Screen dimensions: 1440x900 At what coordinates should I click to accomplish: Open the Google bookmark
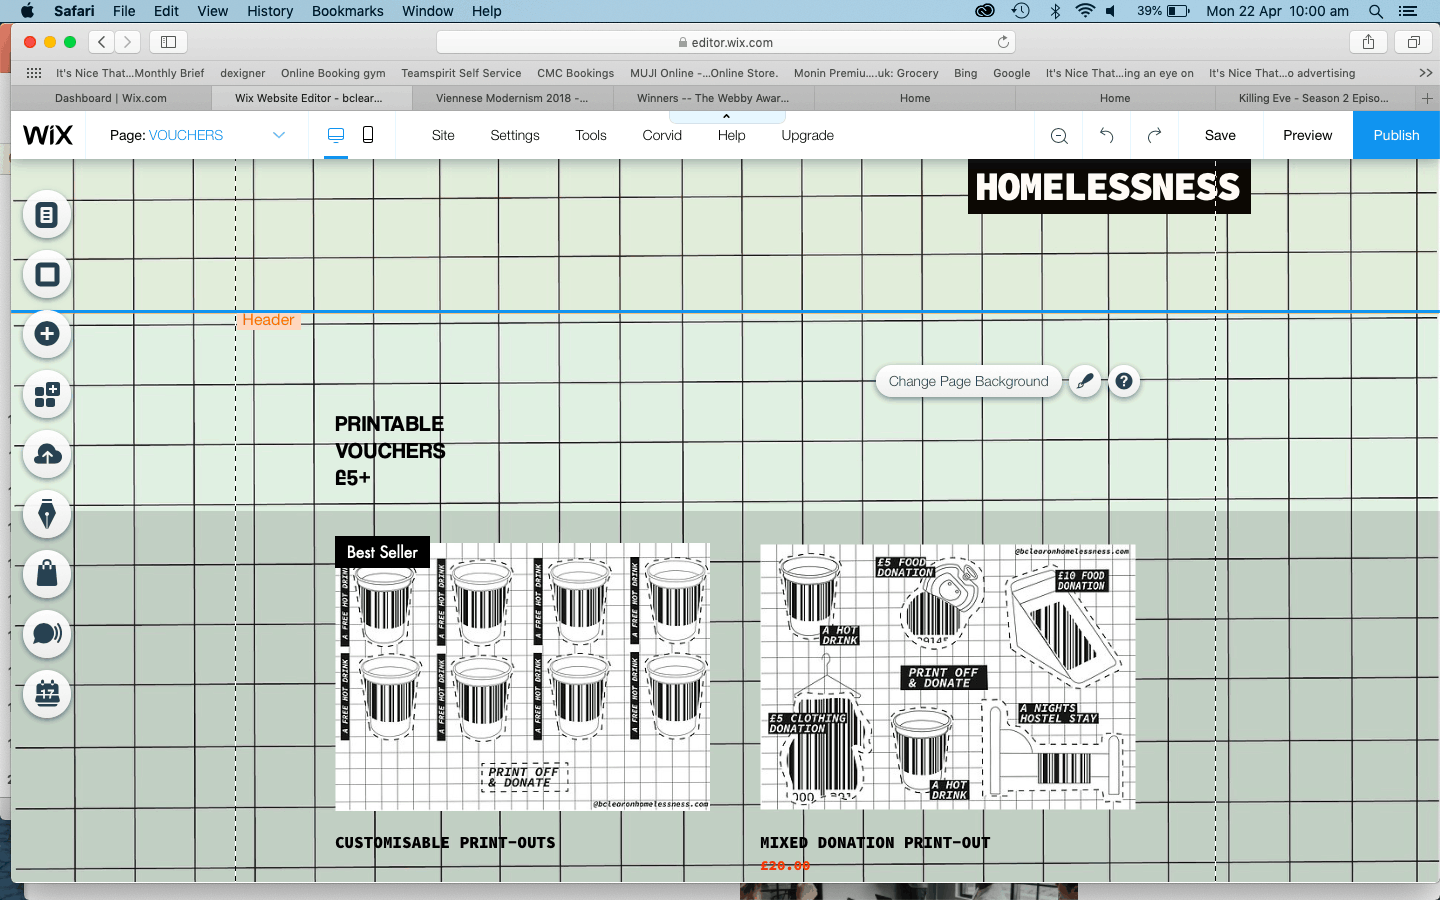(1011, 73)
